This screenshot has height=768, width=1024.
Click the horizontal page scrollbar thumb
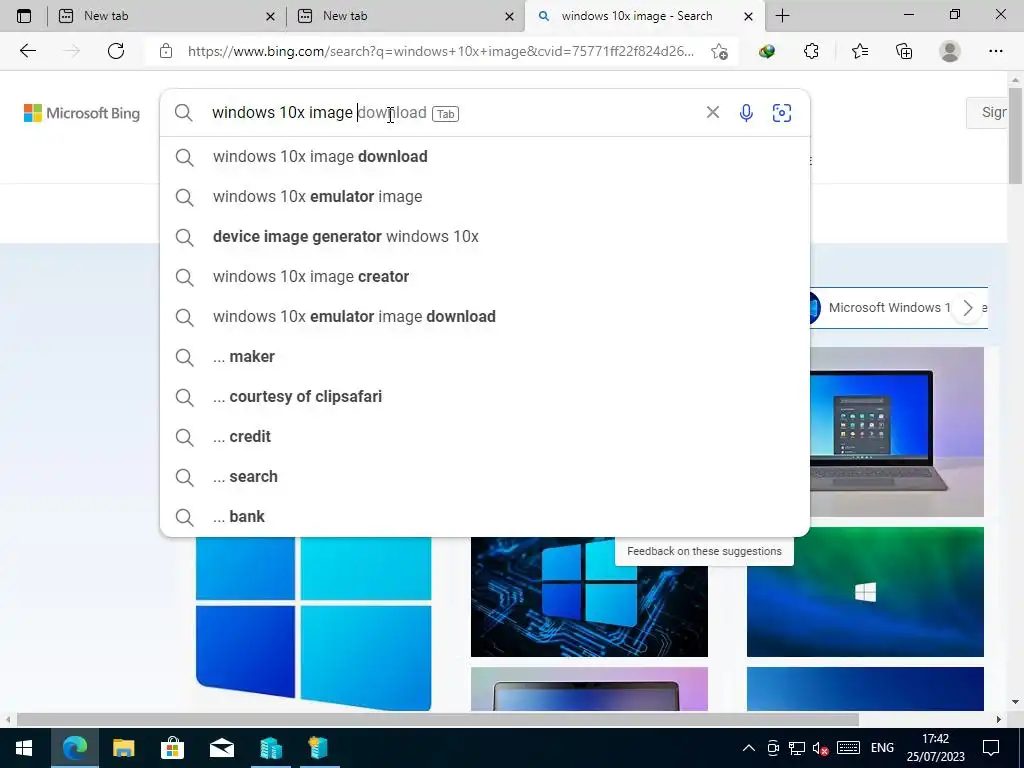[x=438, y=720]
